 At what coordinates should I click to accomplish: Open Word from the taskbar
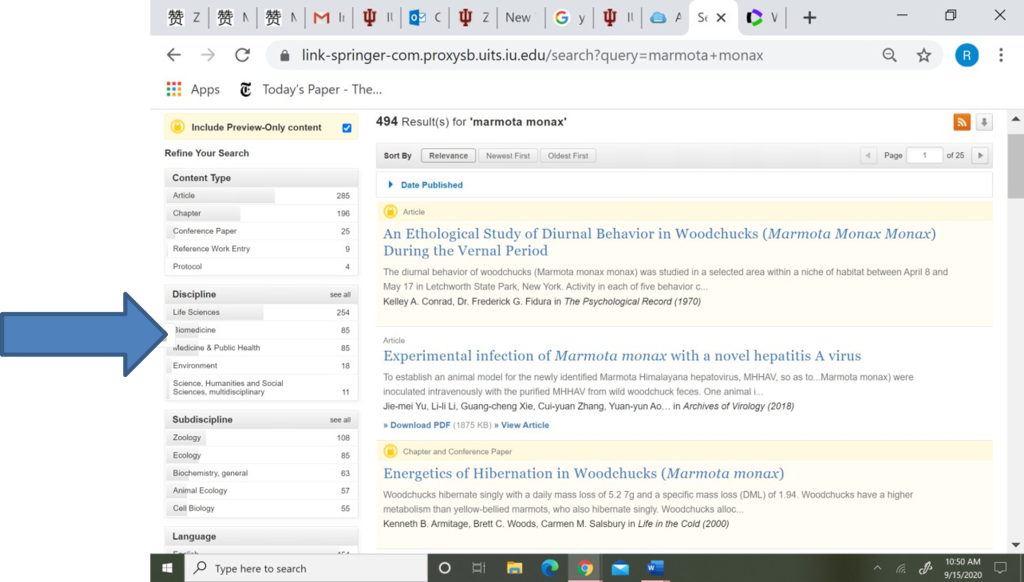(x=655, y=568)
